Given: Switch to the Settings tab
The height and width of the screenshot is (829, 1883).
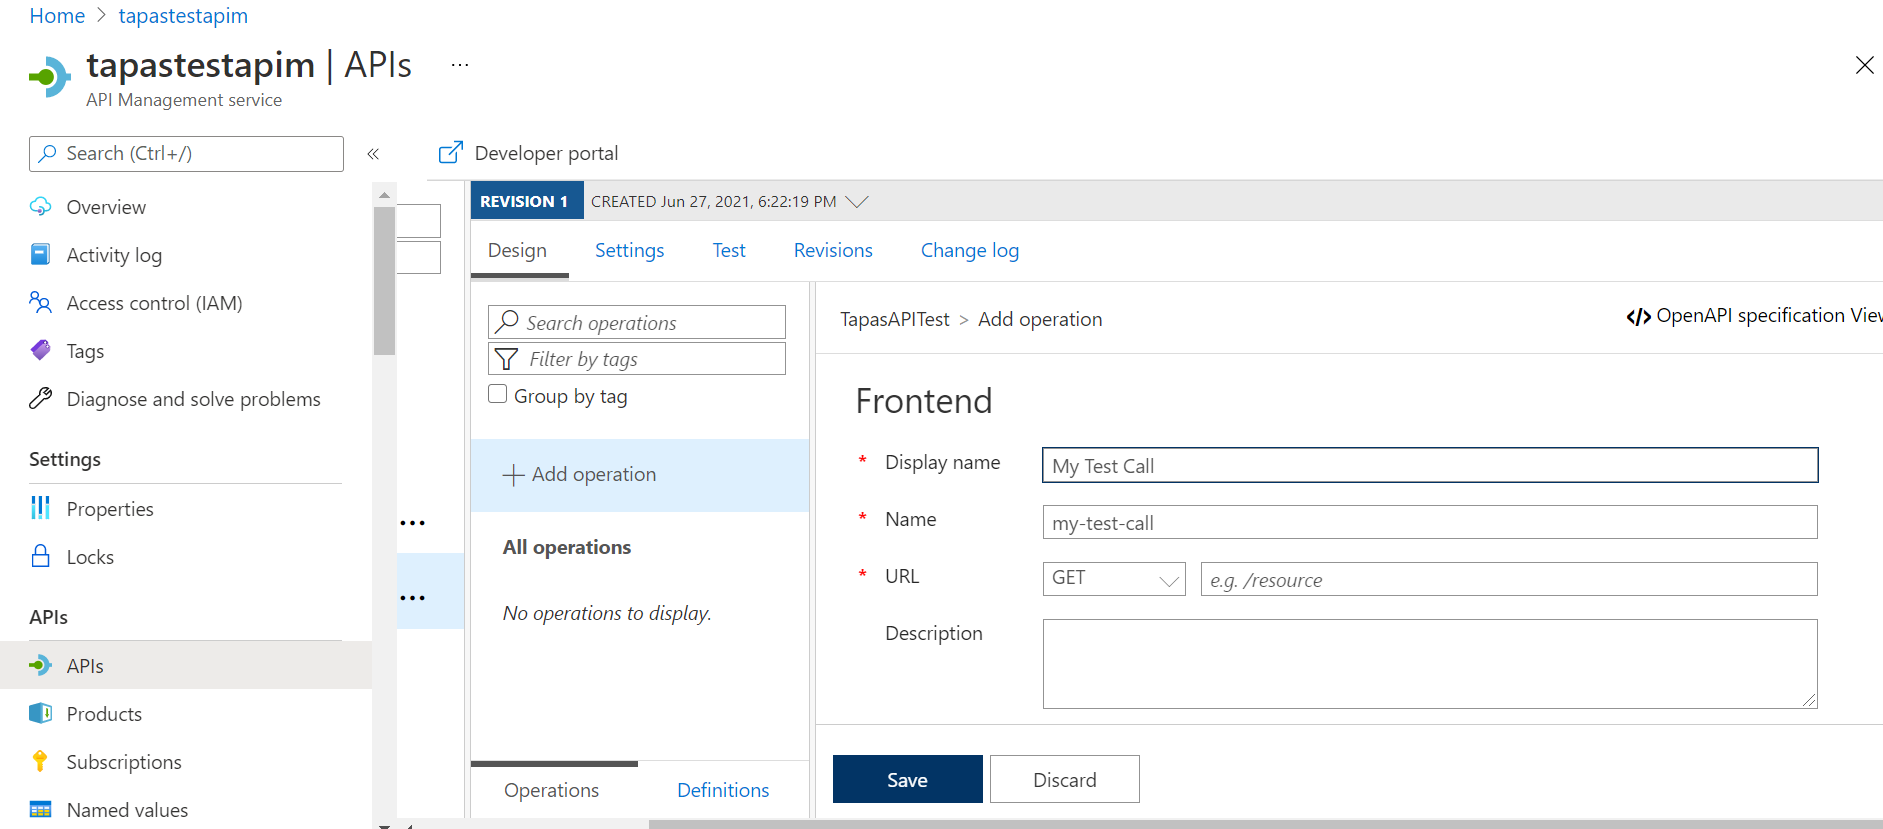Looking at the screenshot, I should click(x=629, y=250).
